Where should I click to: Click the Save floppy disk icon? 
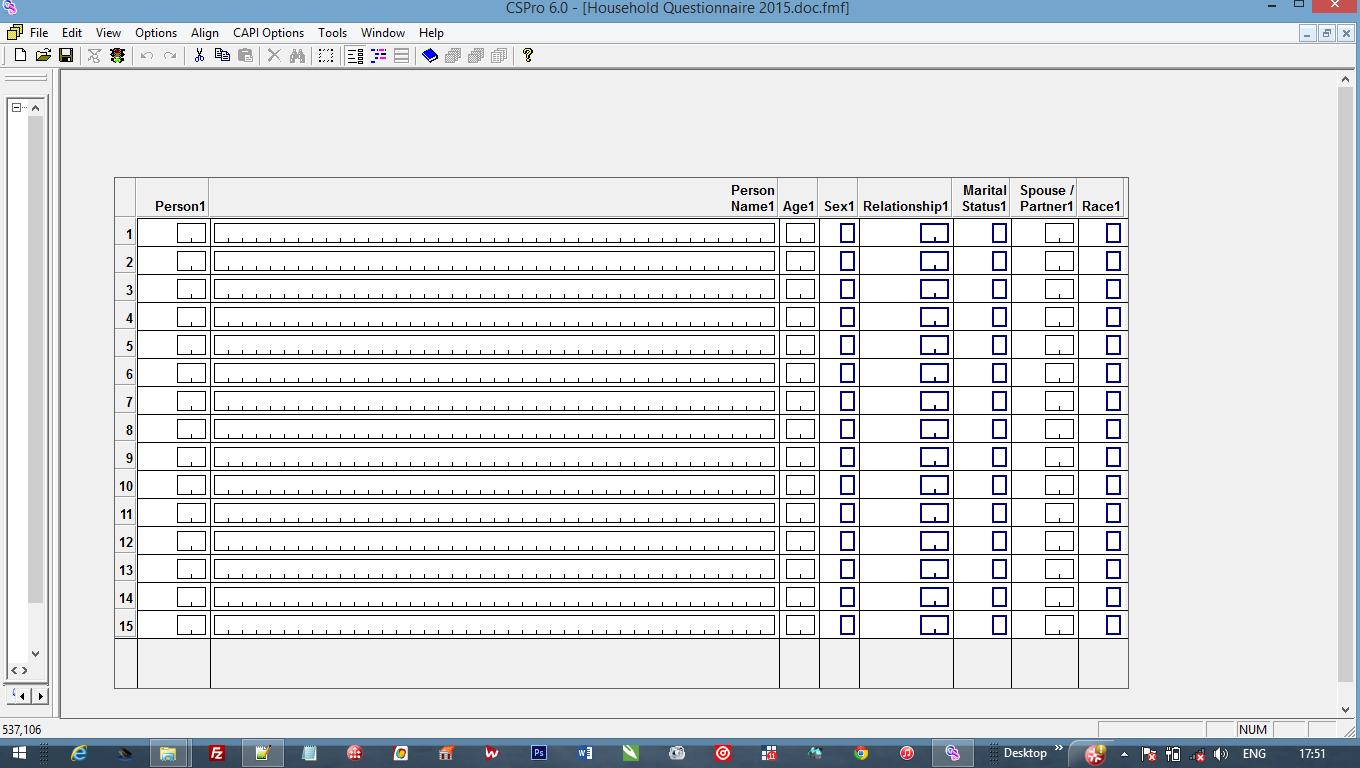[66, 55]
